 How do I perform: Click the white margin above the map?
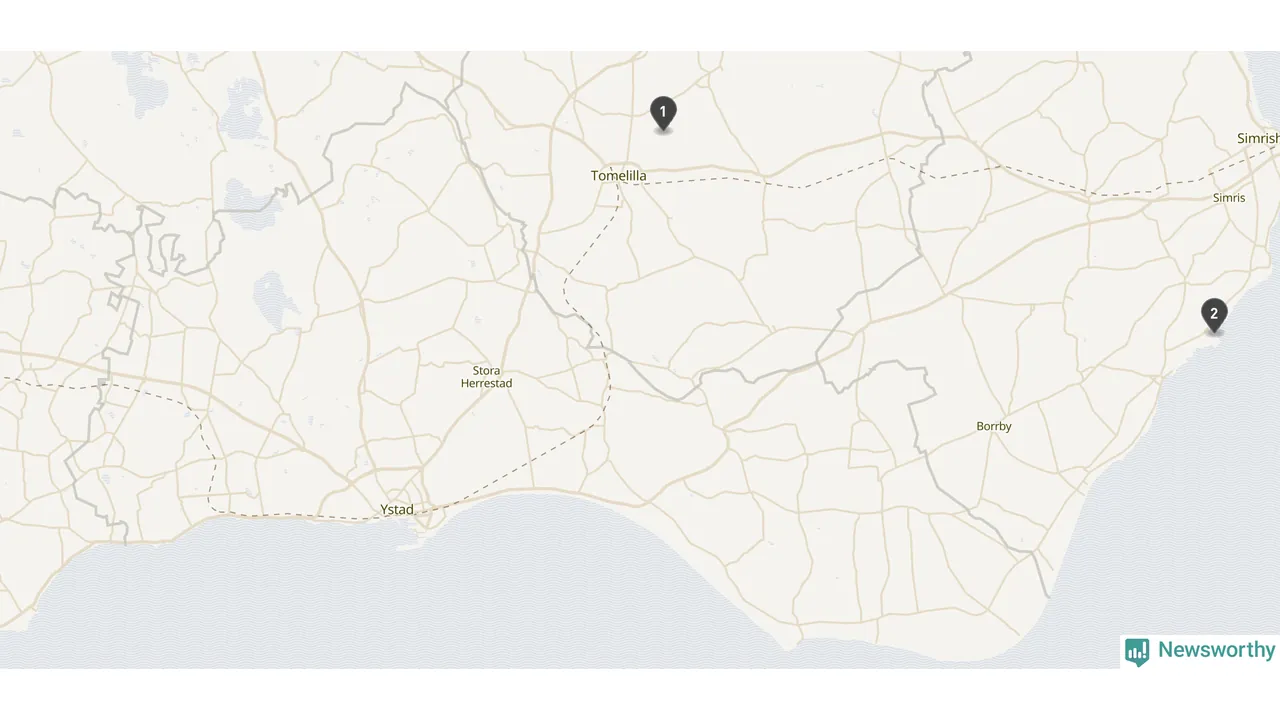[x=640, y=25]
